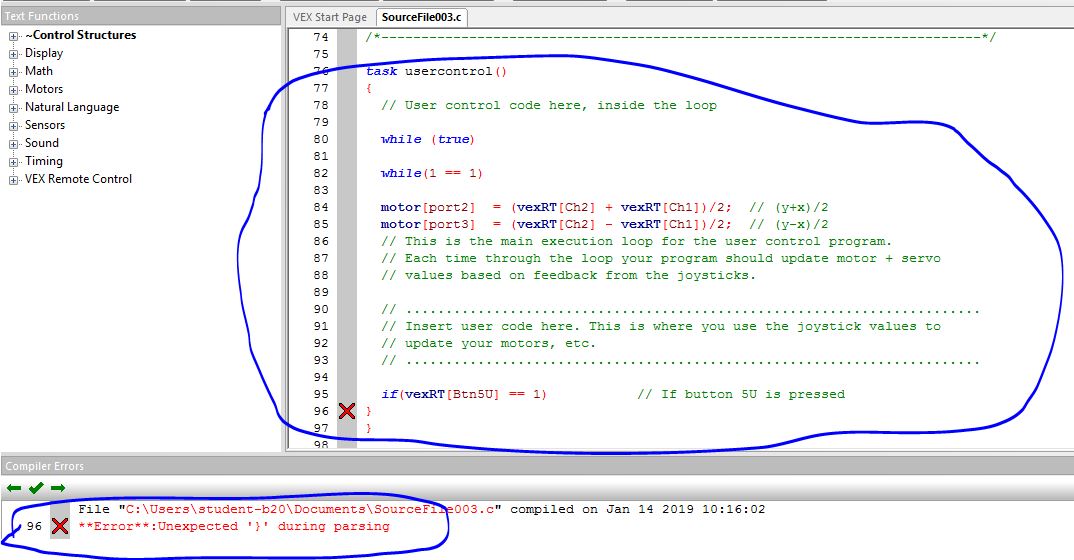
Task: Click the red X error marker on line 96
Action: pyautogui.click(x=347, y=411)
